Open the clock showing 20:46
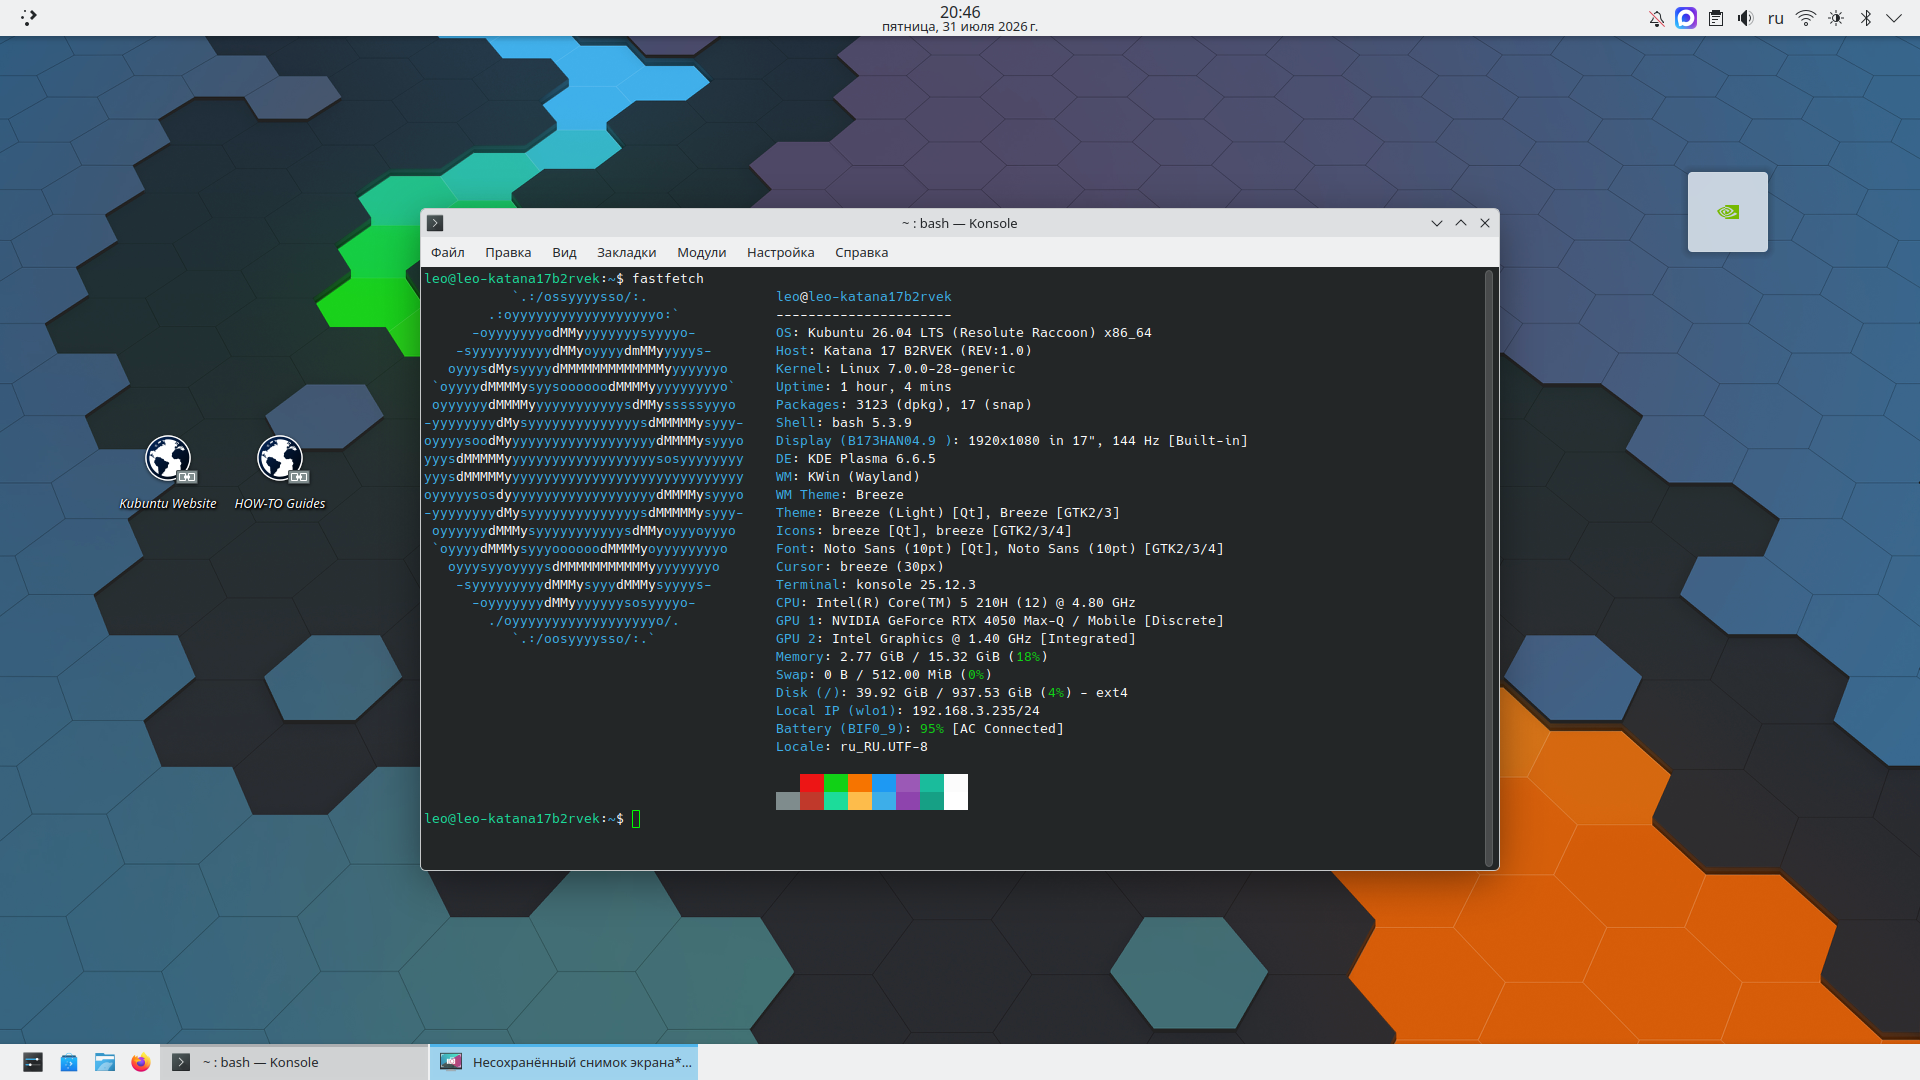 point(960,18)
